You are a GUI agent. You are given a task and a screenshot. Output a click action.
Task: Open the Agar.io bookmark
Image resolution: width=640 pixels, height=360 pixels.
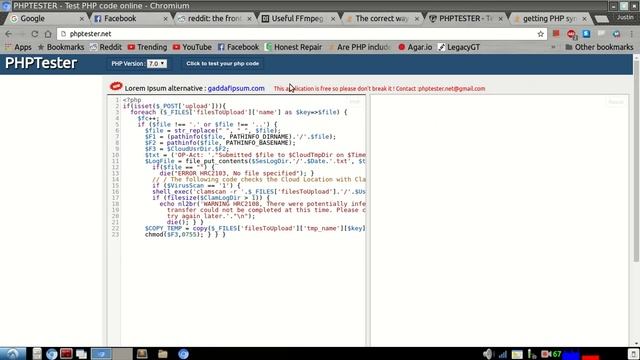(x=415, y=47)
